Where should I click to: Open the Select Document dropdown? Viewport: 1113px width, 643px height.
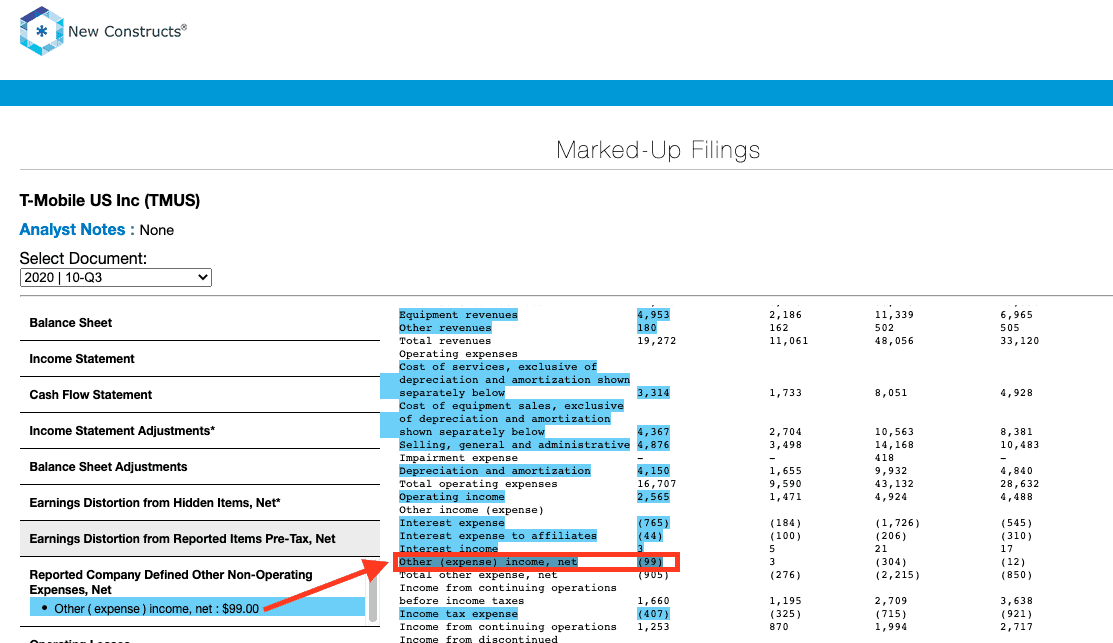pyautogui.click(x=116, y=277)
